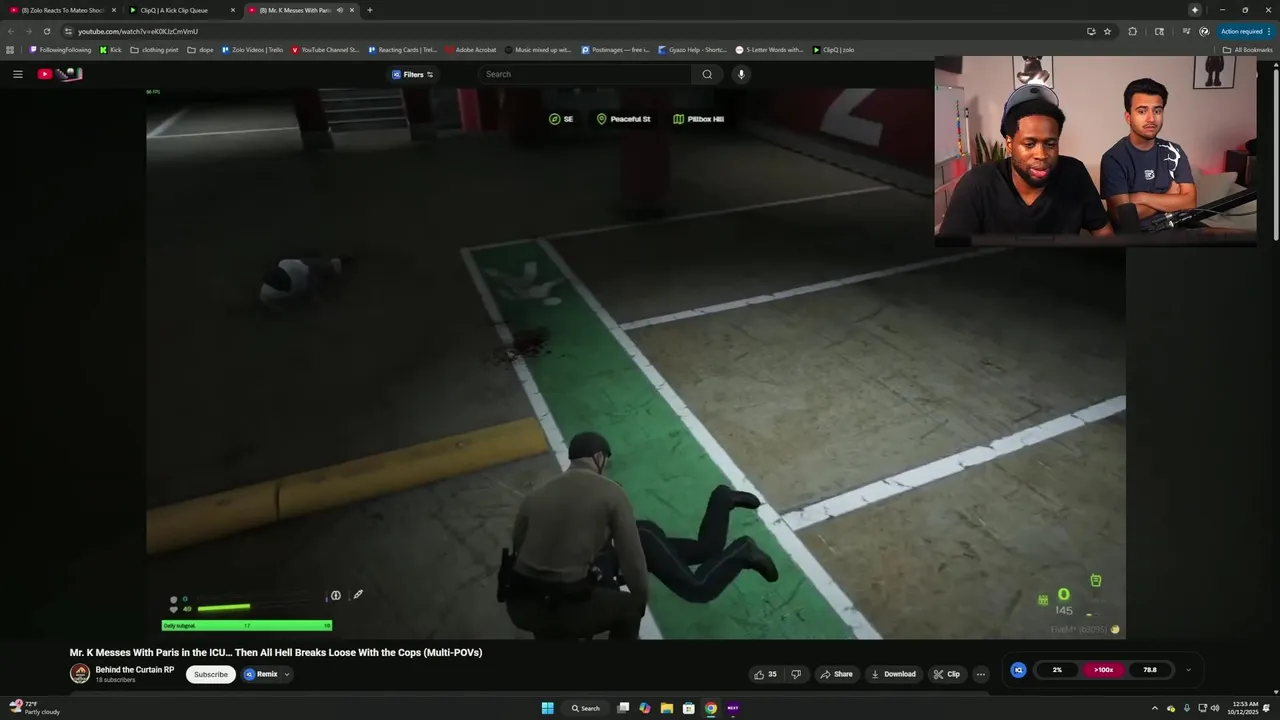Image resolution: width=1280 pixels, height=720 pixels.
Task: Open the Kick bookmark
Action: 111,49
